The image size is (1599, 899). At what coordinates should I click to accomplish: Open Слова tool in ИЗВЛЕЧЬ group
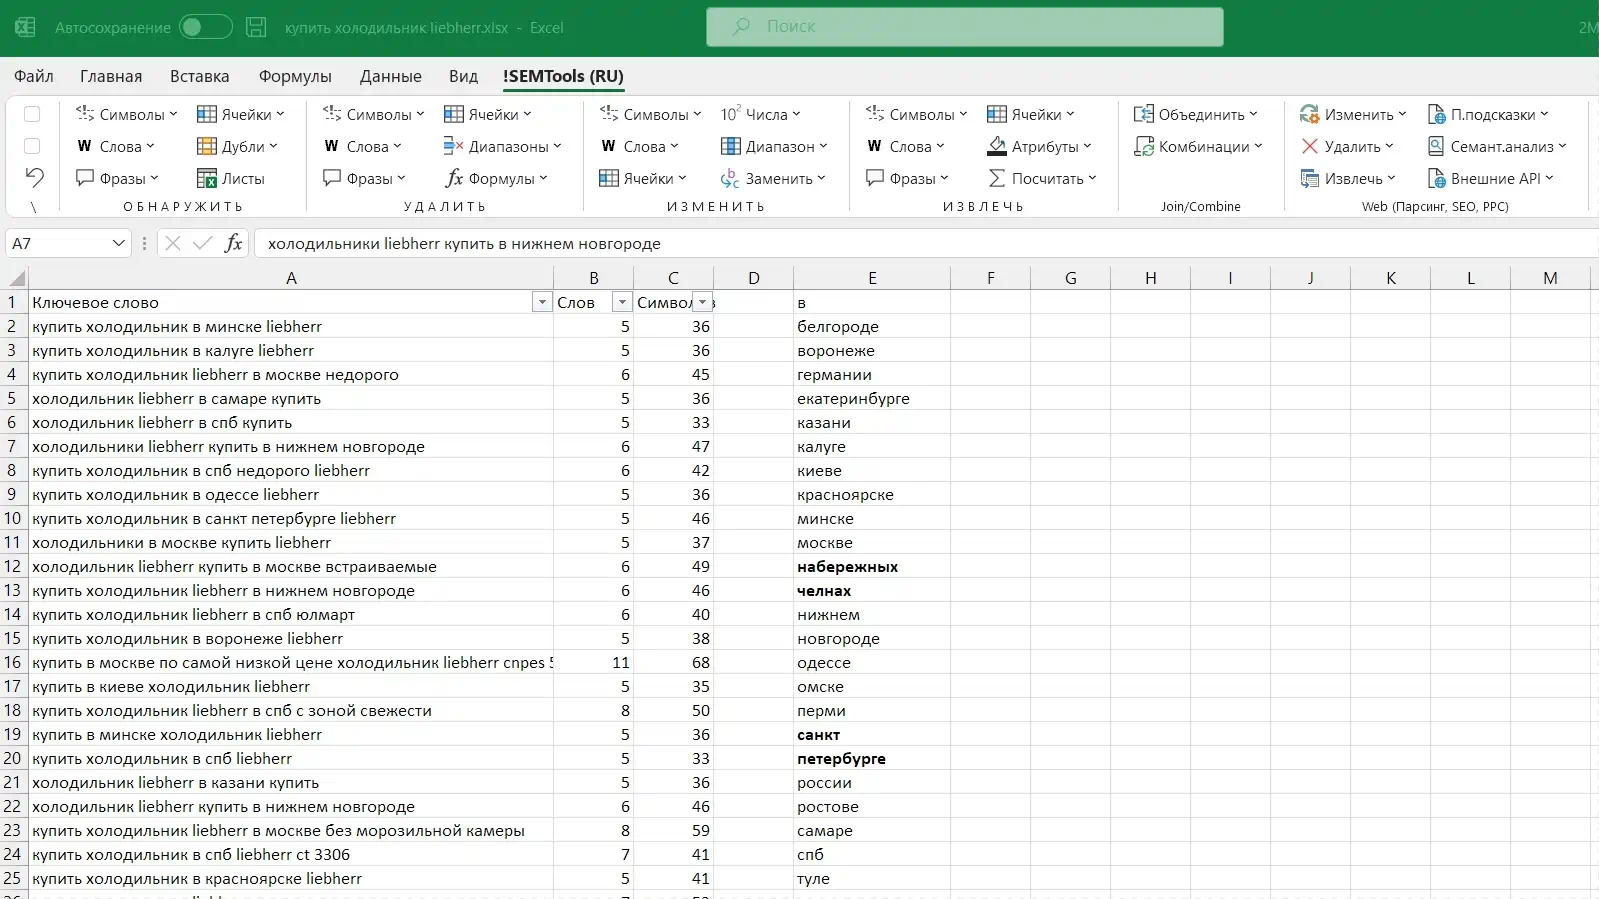(x=905, y=146)
